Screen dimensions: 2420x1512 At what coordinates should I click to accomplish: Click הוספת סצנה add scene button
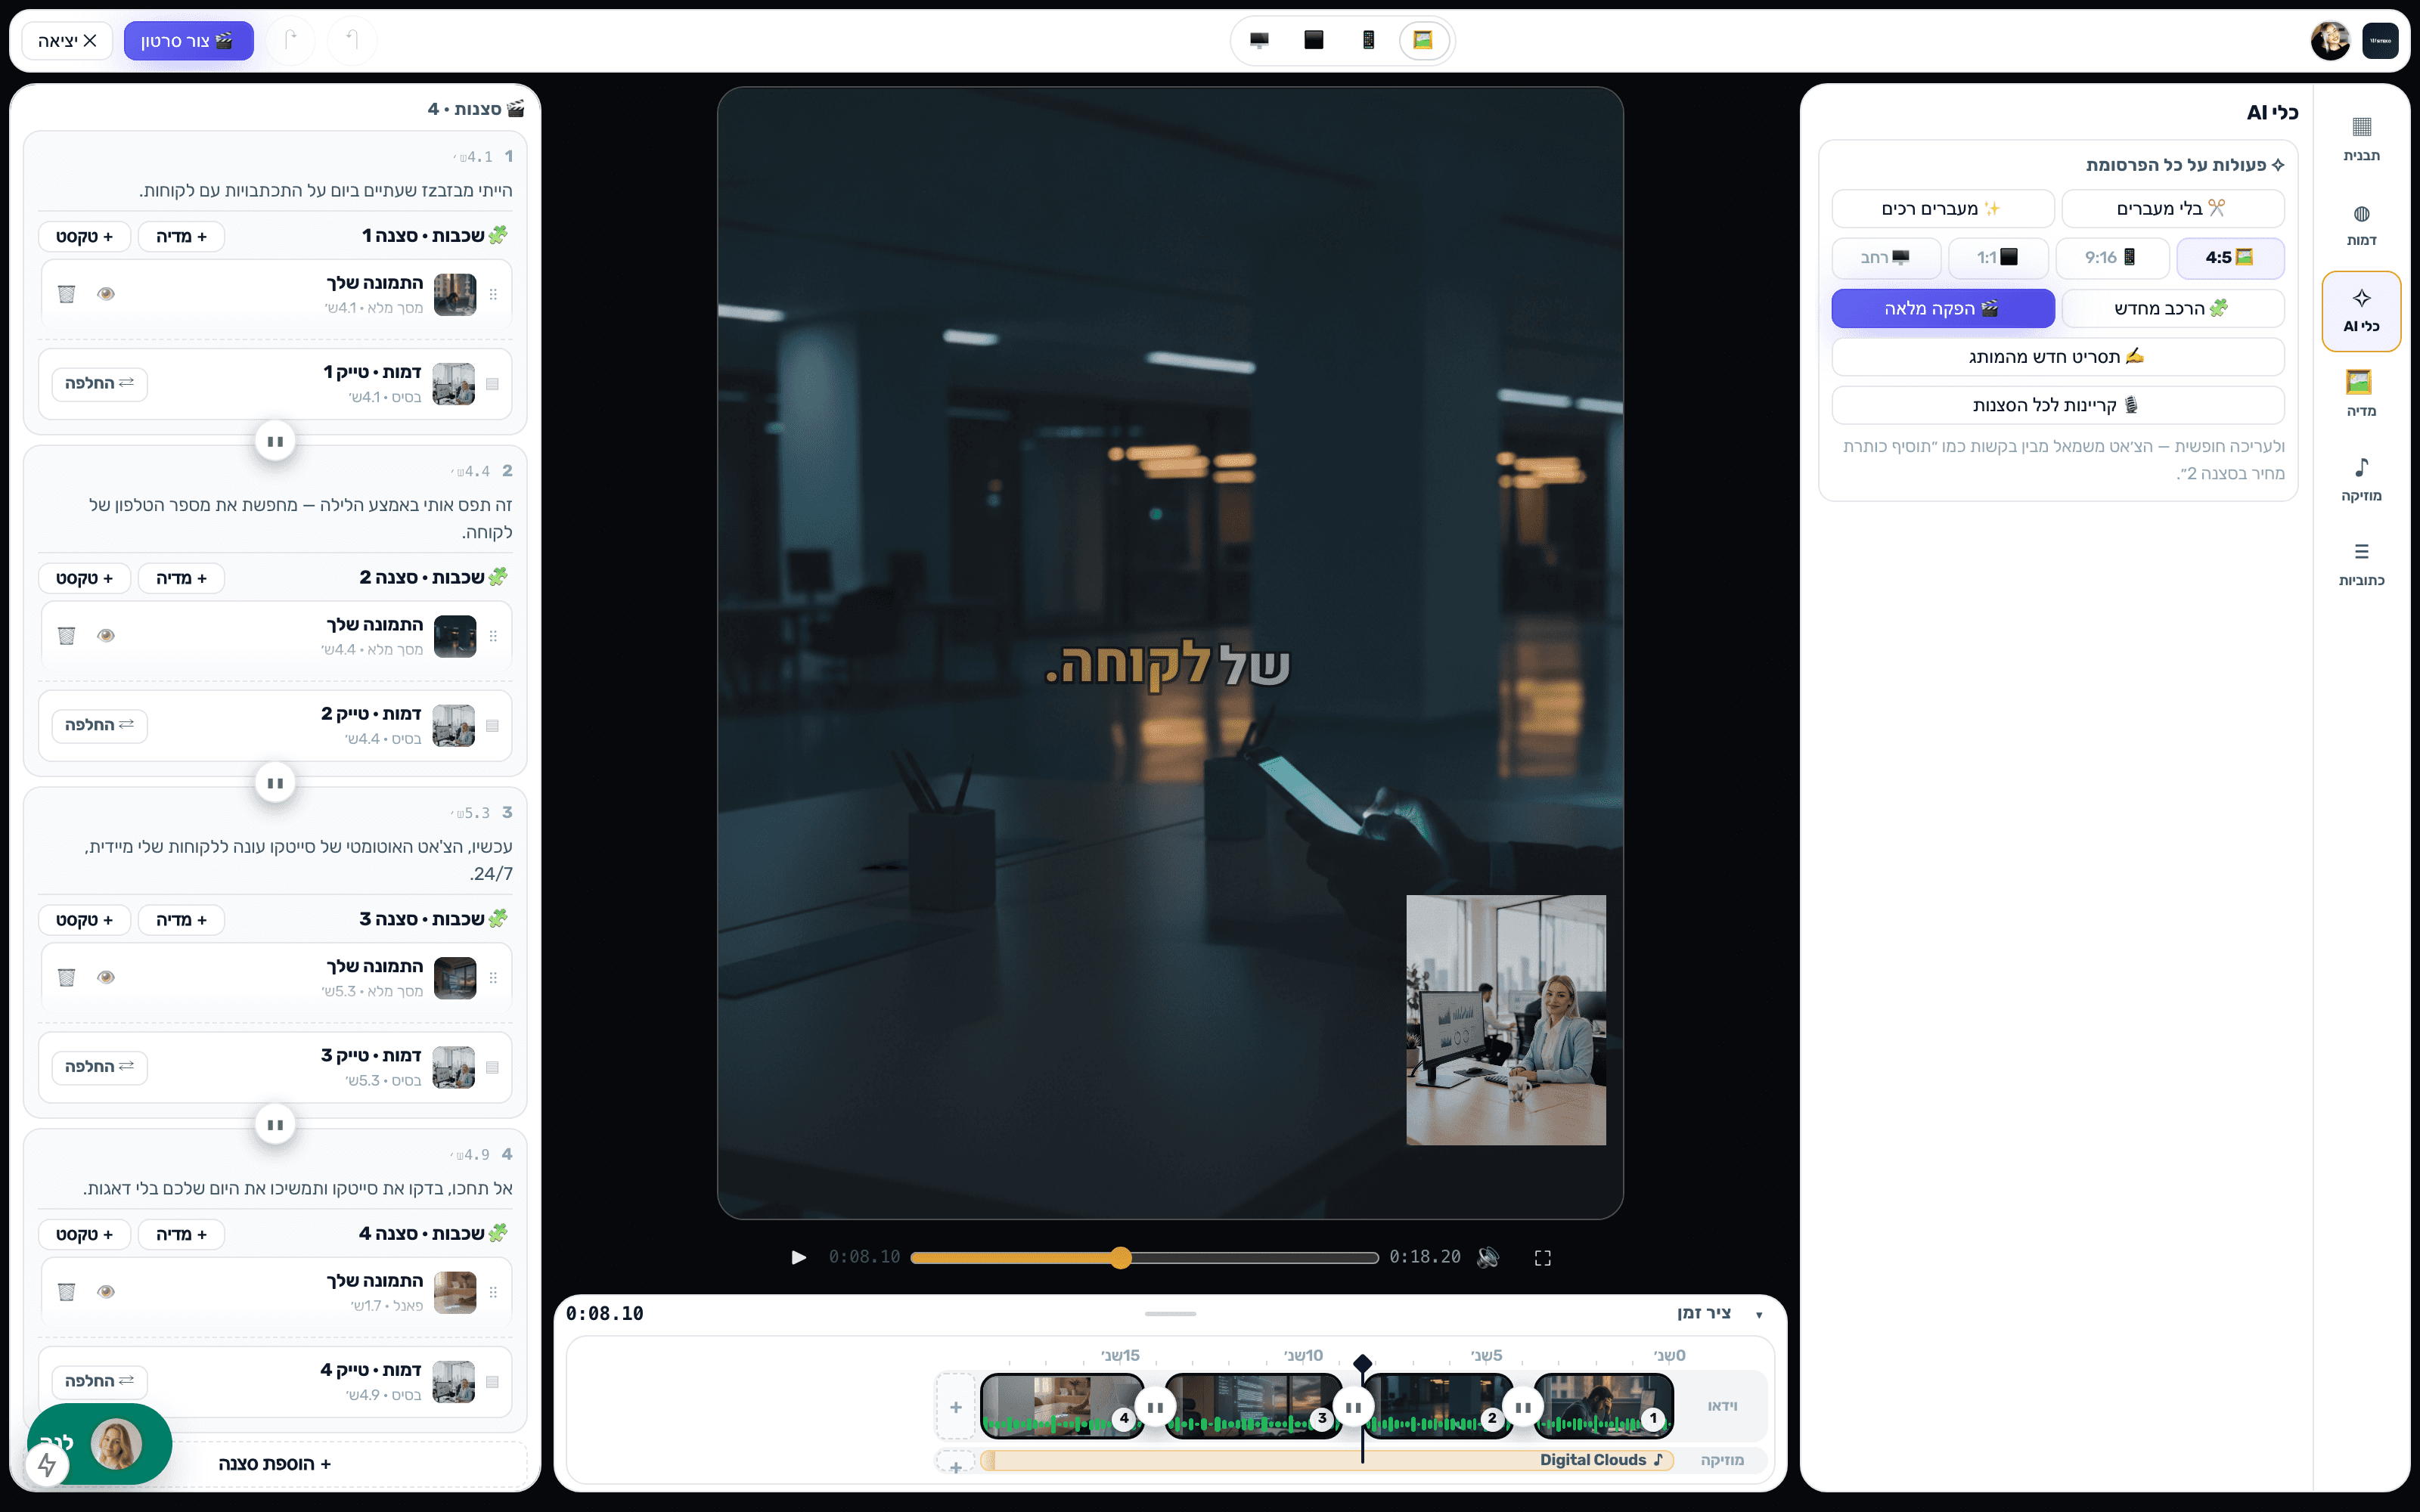[x=275, y=1464]
